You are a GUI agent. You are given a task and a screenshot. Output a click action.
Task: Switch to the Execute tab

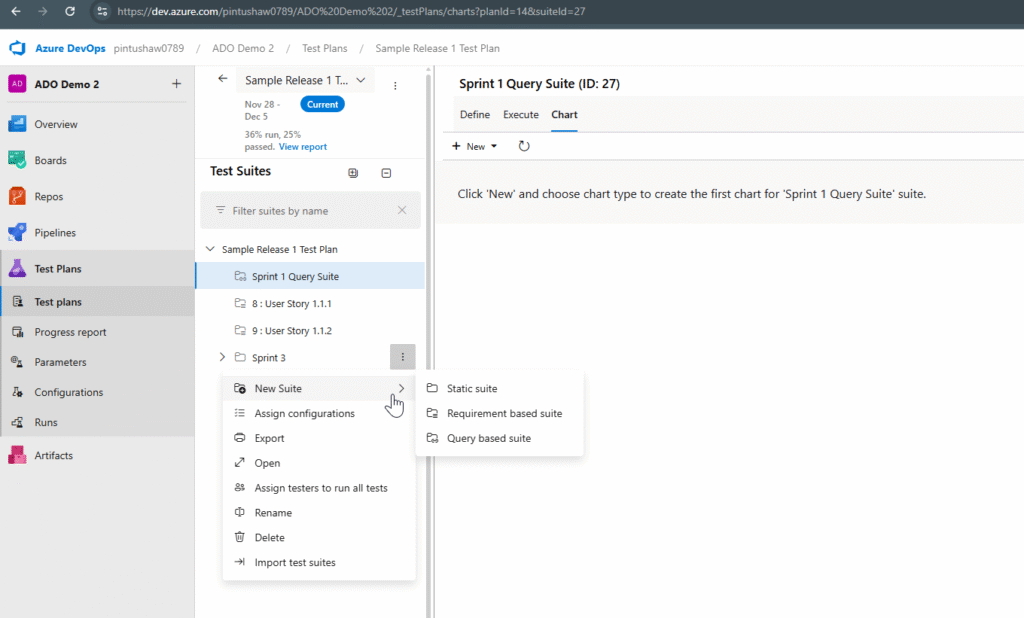pyautogui.click(x=520, y=114)
